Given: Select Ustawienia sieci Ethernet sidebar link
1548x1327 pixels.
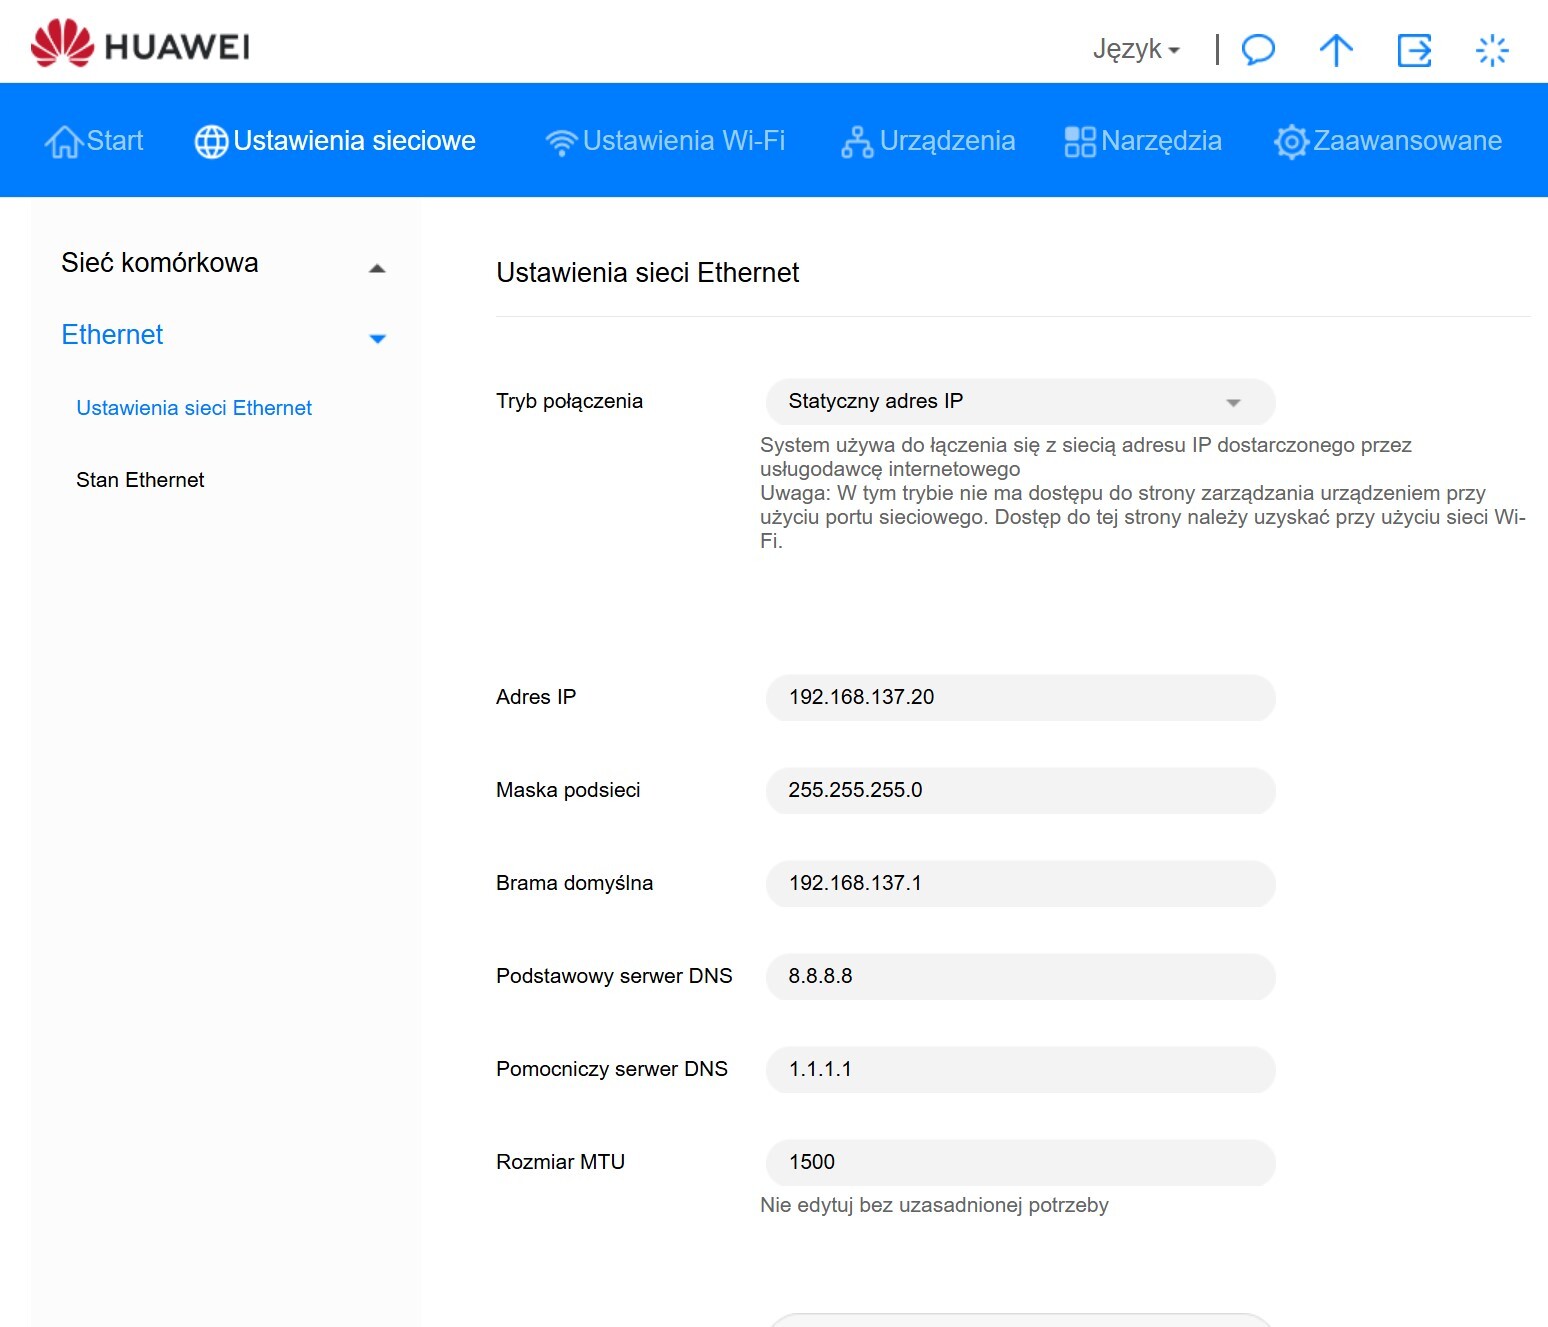Looking at the screenshot, I should (x=194, y=408).
